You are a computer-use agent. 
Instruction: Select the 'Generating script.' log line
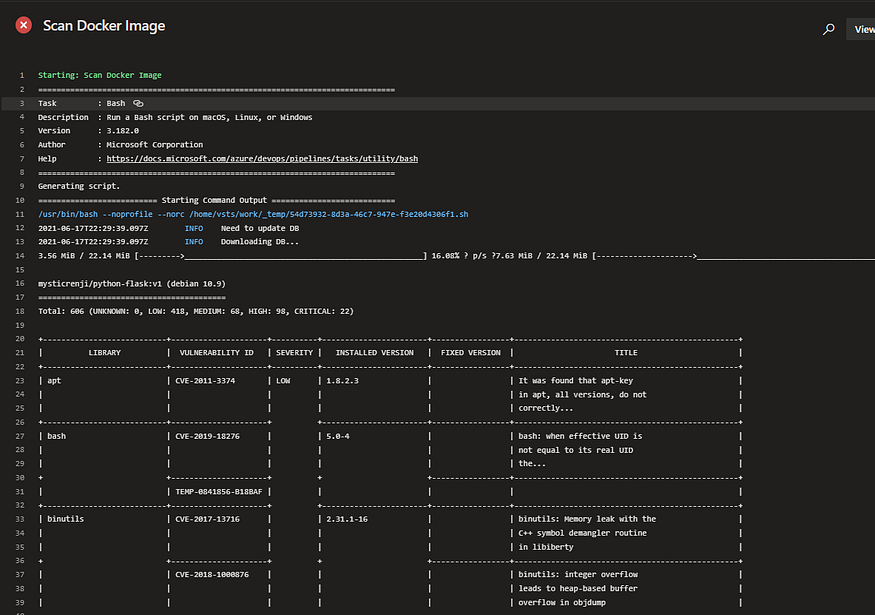[79, 186]
